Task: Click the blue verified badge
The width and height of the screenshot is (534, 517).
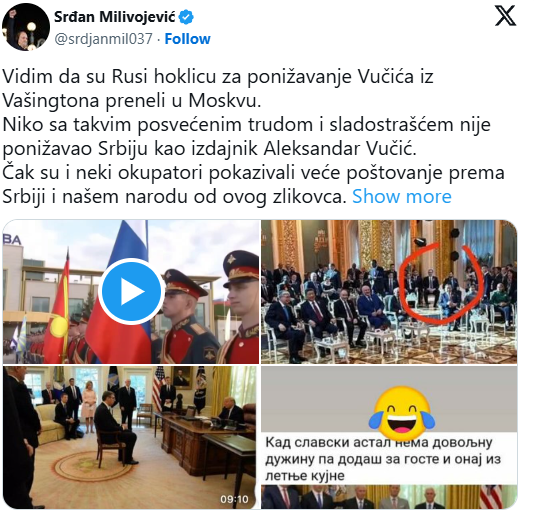Action: (x=186, y=17)
